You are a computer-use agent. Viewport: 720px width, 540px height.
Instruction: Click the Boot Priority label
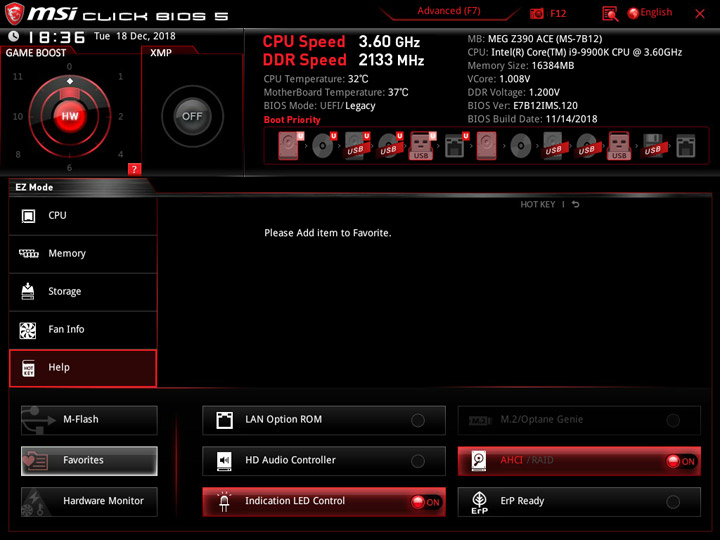(x=292, y=120)
